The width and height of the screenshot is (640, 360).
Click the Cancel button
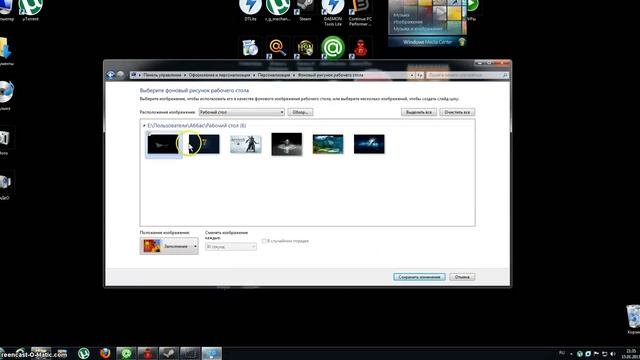click(x=462, y=277)
